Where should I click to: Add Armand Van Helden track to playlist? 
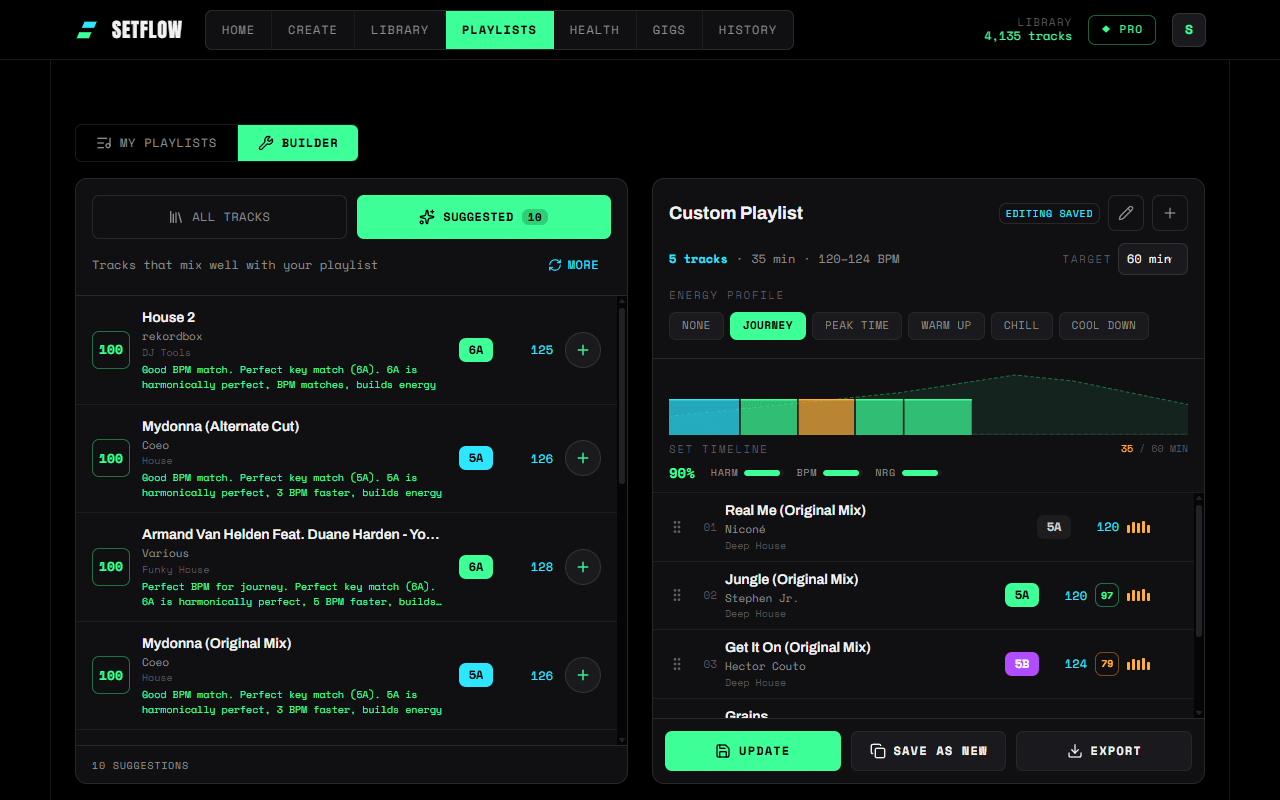[x=583, y=567]
